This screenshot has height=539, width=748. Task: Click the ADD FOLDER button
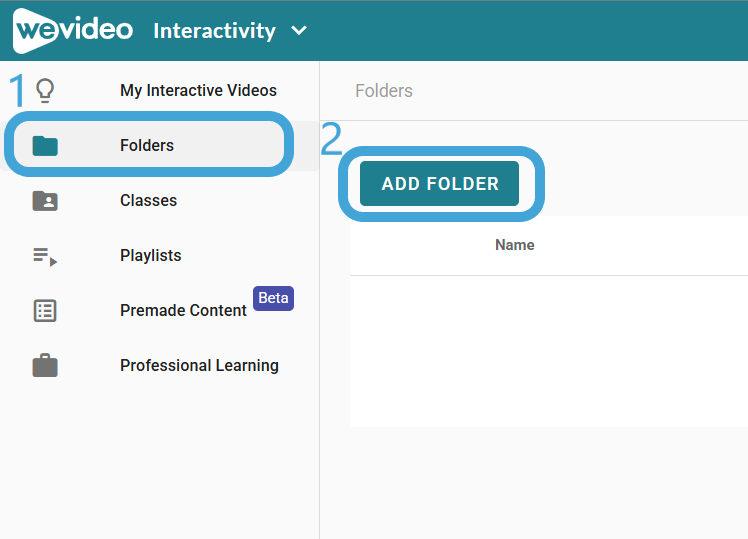pos(439,184)
